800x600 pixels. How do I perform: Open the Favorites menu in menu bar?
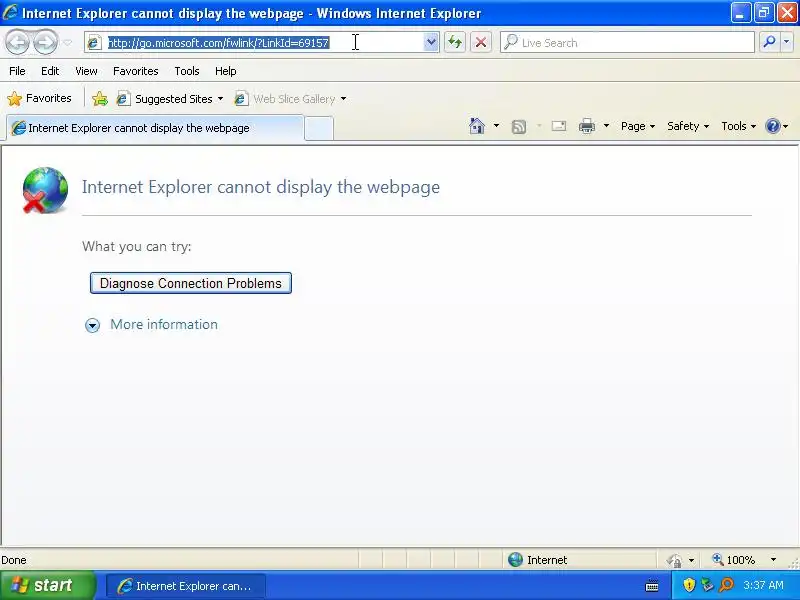click(136, 71)
